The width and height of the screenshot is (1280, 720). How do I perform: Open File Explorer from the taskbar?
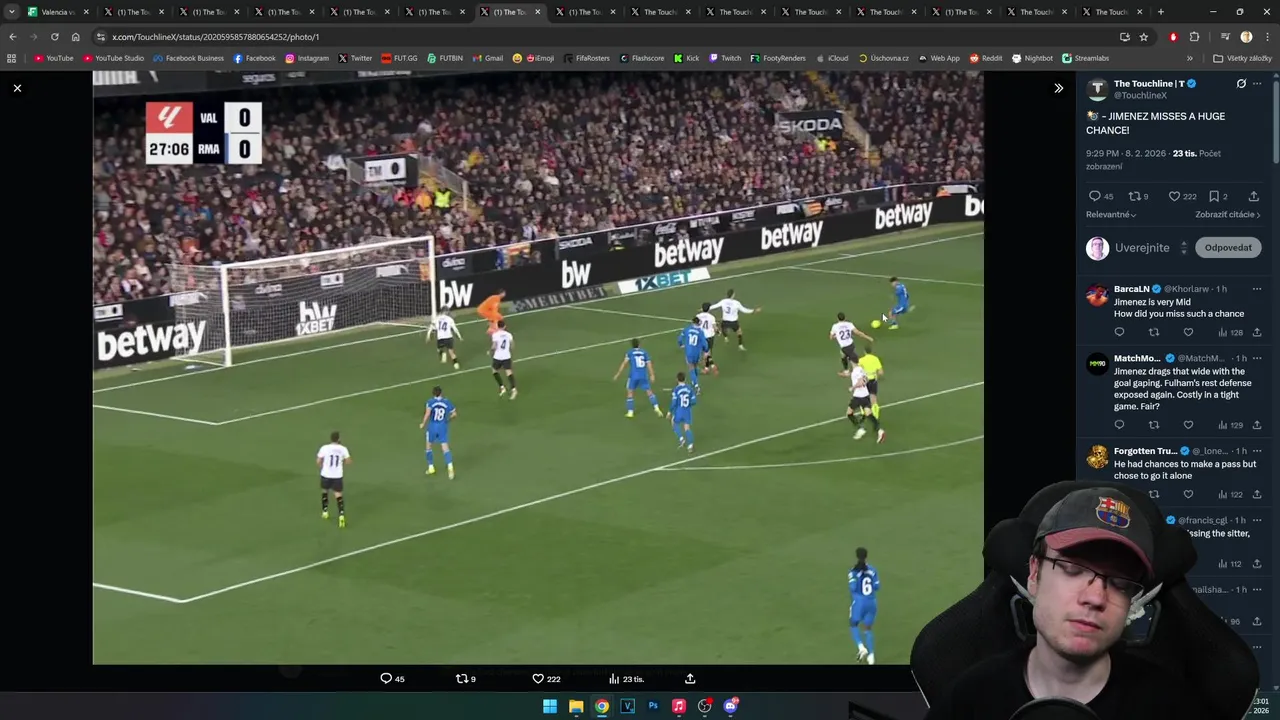576,706
